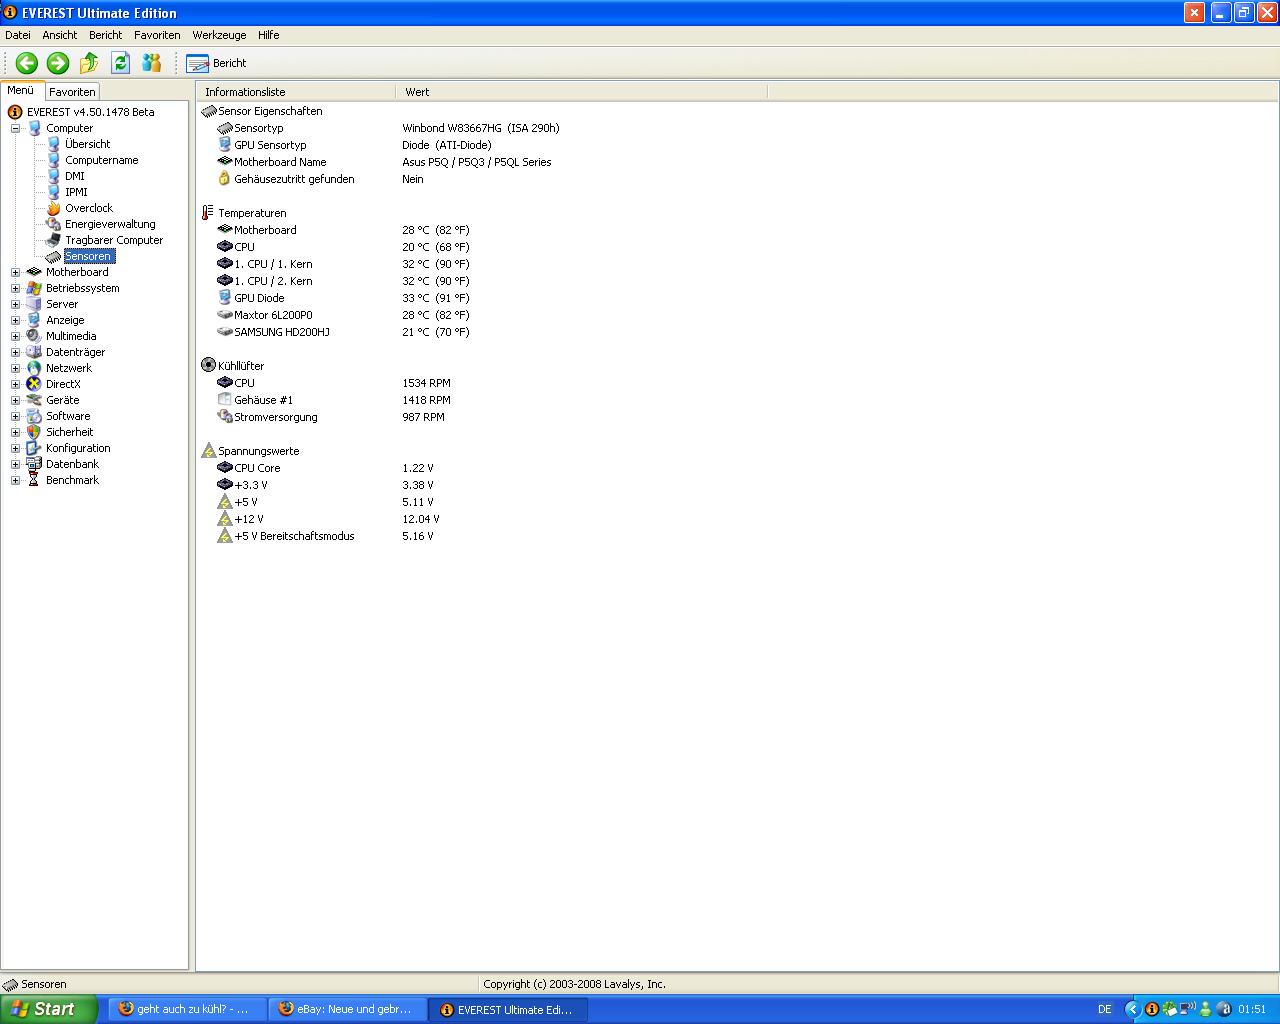Click the EVEREST info tray icon
The width and height of the screenshot is (1280, 1024).
[1152, 1010]
